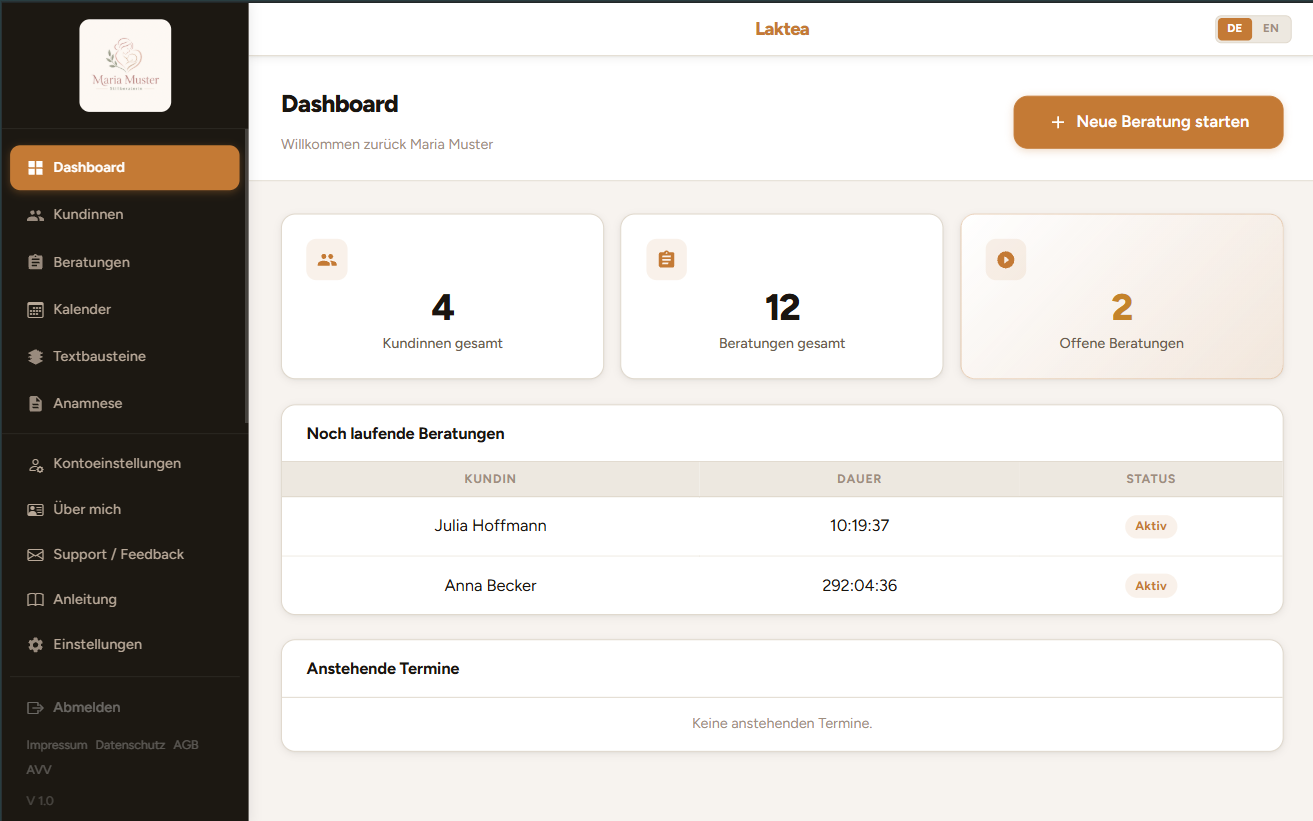The width and height of the screenshot is (1313, 821).
Task: Click the Aktiv status badge for Anna Becker
Action: pyautogui.click(x=1151, y=586)
